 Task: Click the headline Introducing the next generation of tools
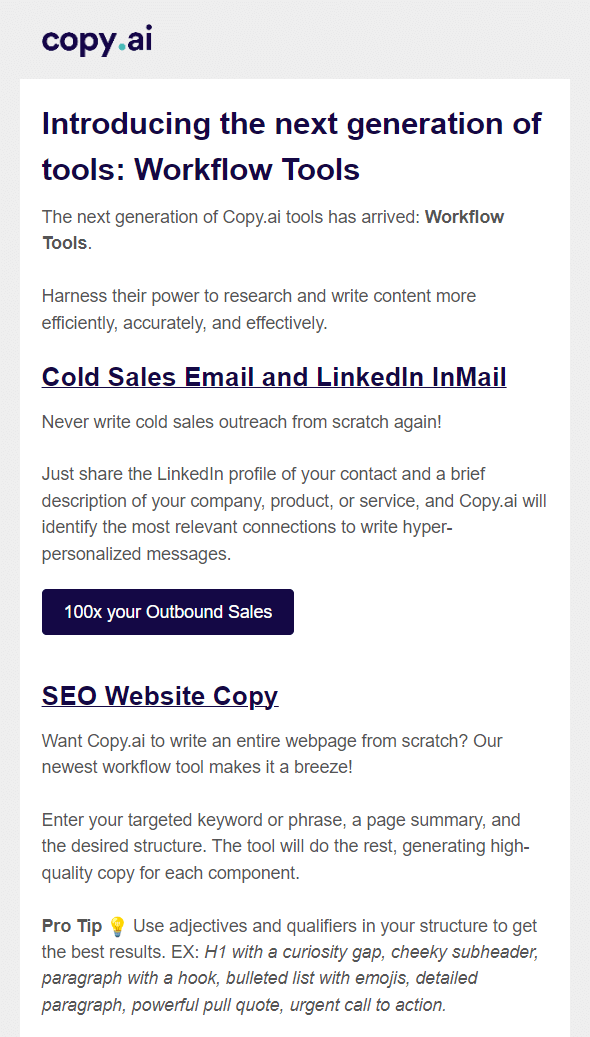point(291,123)
